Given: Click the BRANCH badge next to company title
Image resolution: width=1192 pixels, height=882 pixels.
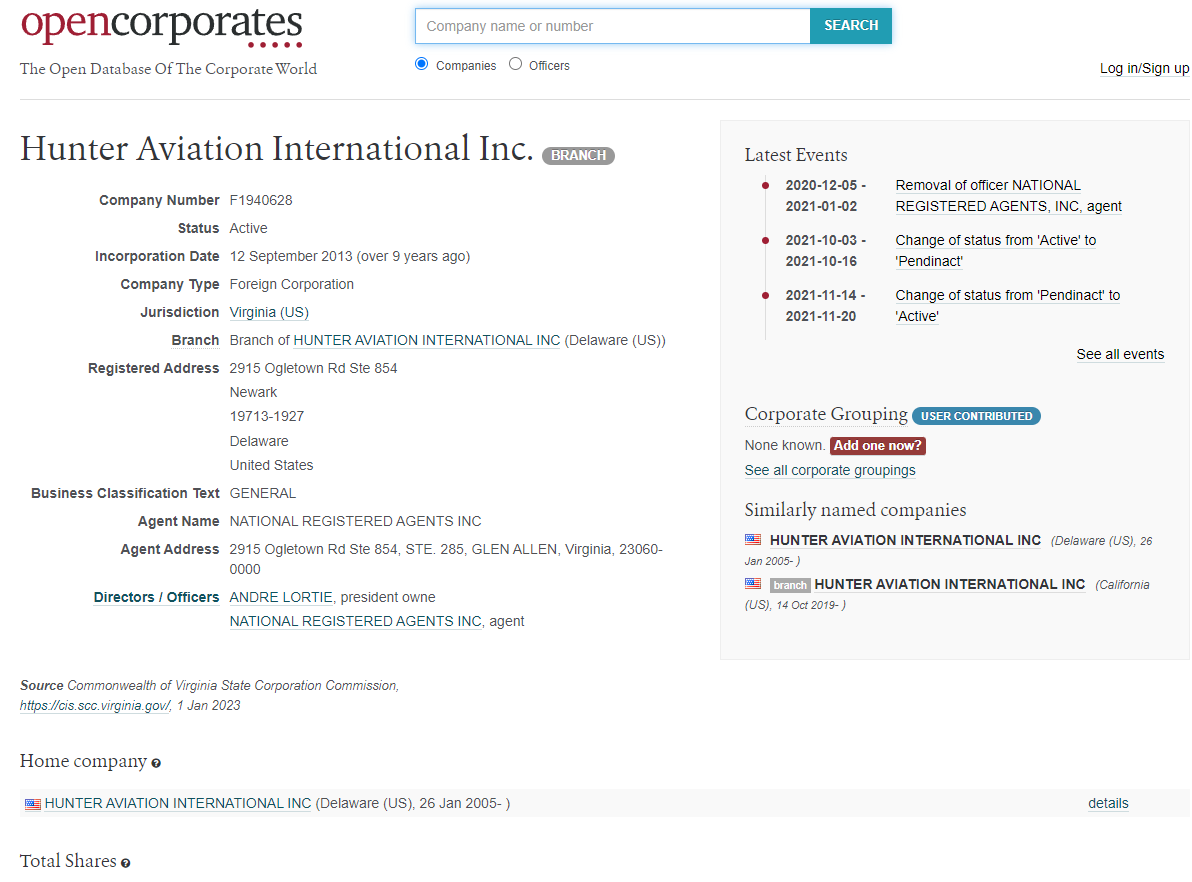Looking at the screenshot, I should (x=578, y=155).
